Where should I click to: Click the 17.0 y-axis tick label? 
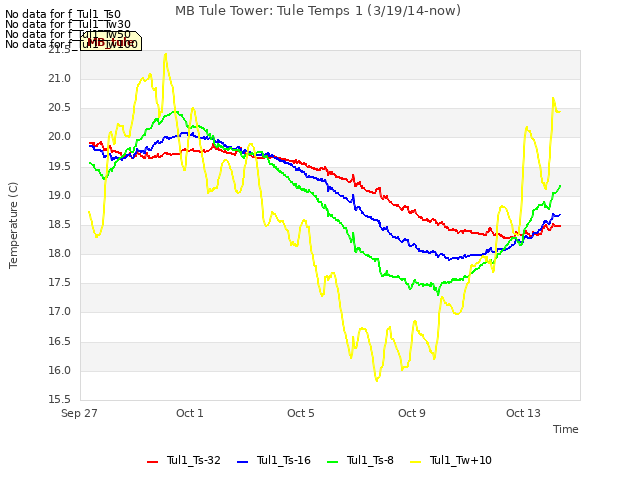pyautogui.click(x=60, y=312)
